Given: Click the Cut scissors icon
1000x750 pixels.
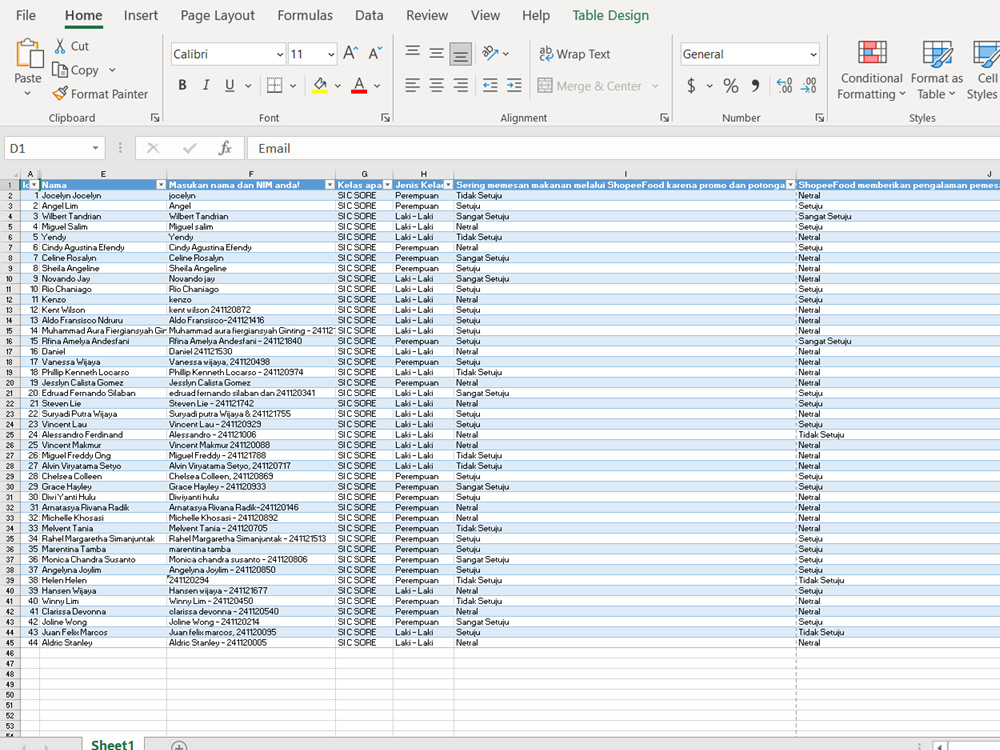Looking at the screenshot, I should tap(60, 46).
